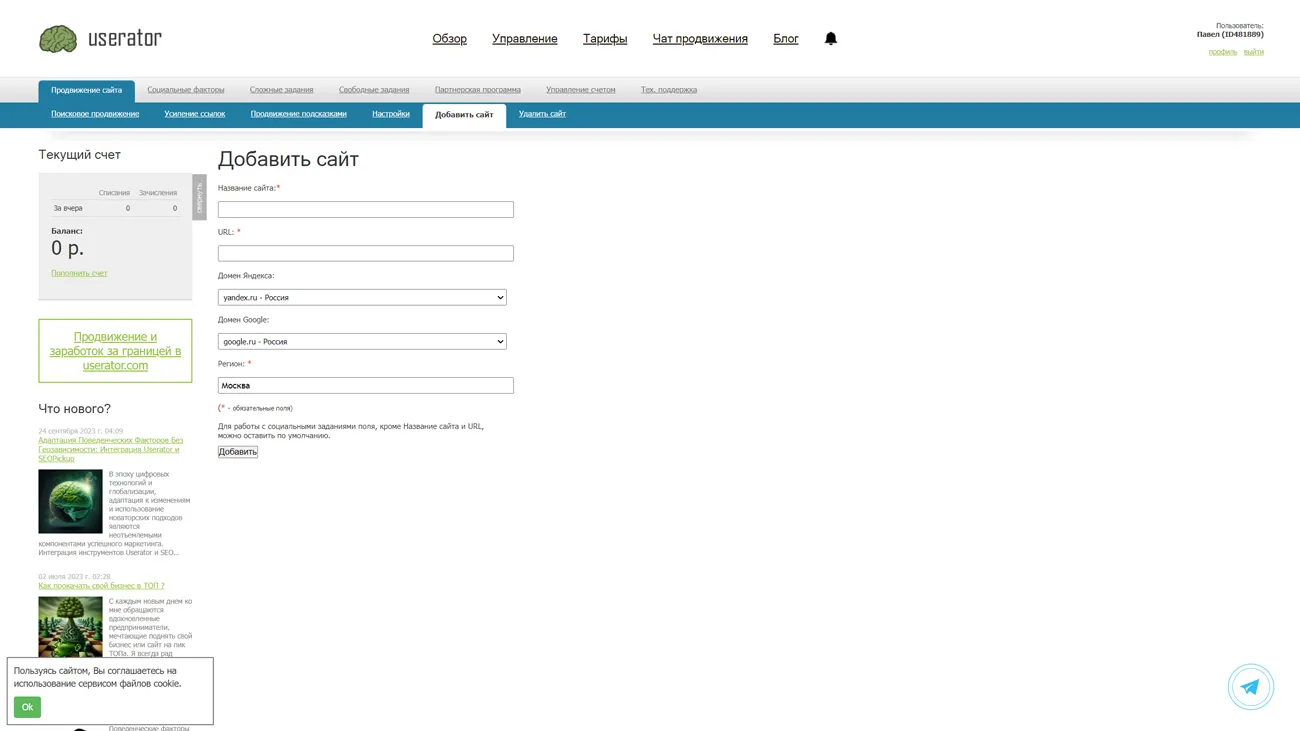Click the notification bell icon
This screenshot has width=1300, height=731.
(830, 38)
